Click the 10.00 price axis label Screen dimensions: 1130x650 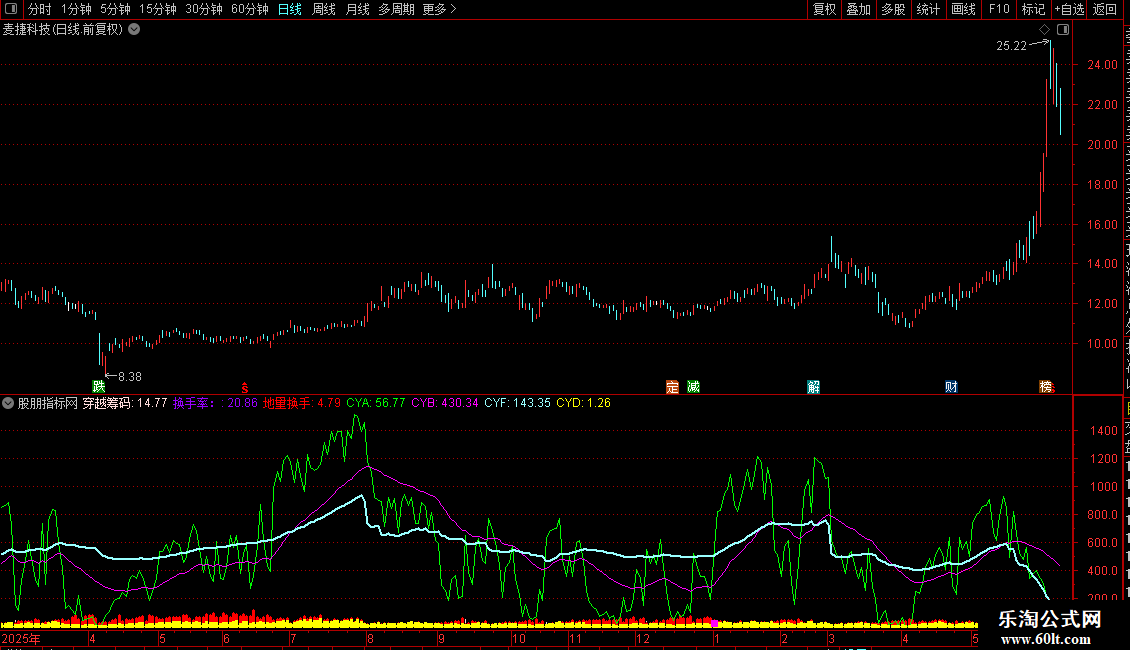click(x=1103, y=344)
